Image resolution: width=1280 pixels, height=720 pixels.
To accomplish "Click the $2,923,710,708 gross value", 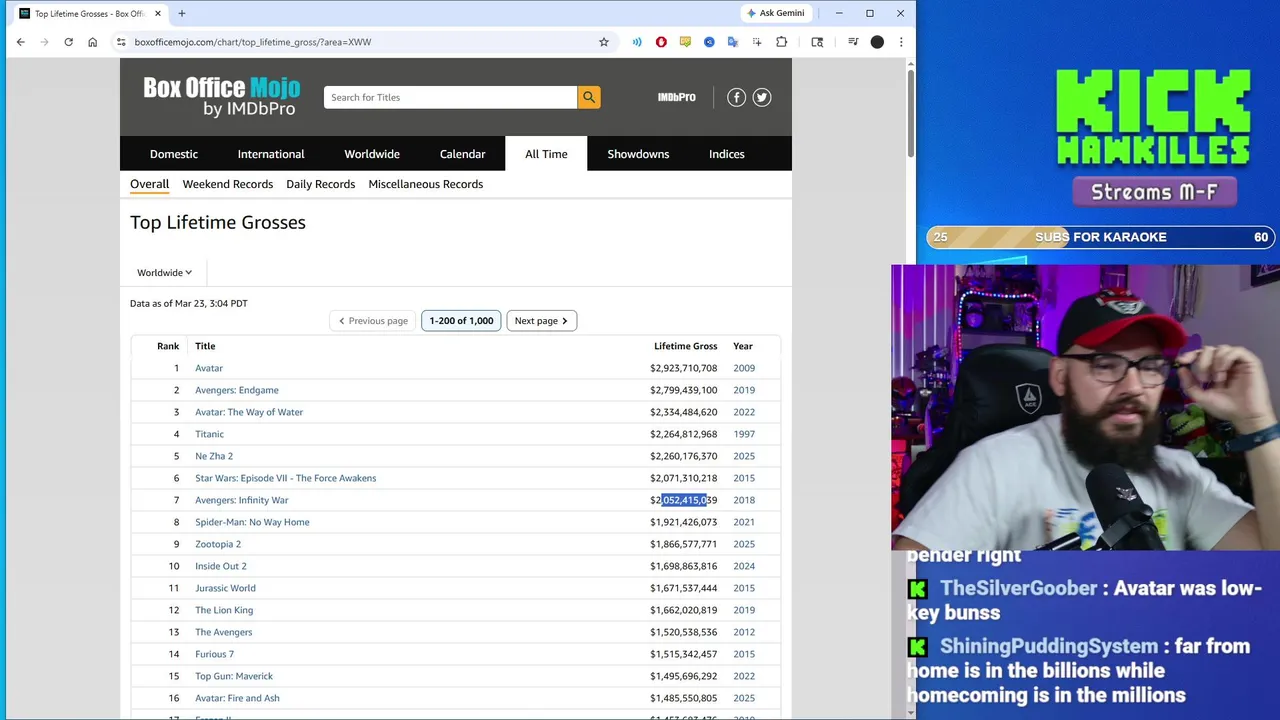I will pos(683,368).
